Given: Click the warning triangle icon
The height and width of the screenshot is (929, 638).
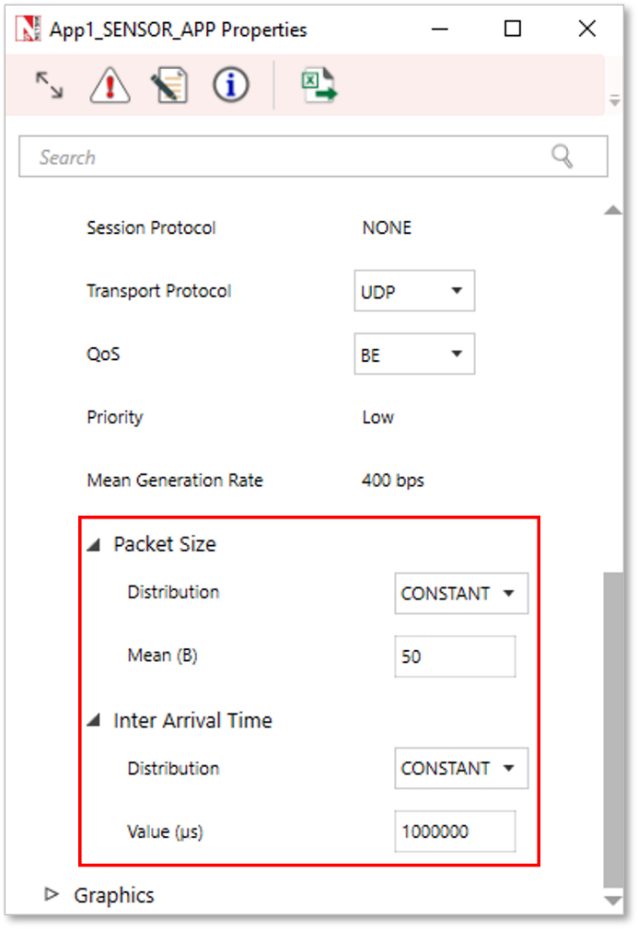Looking at the screenshot, I should [109, 86].
